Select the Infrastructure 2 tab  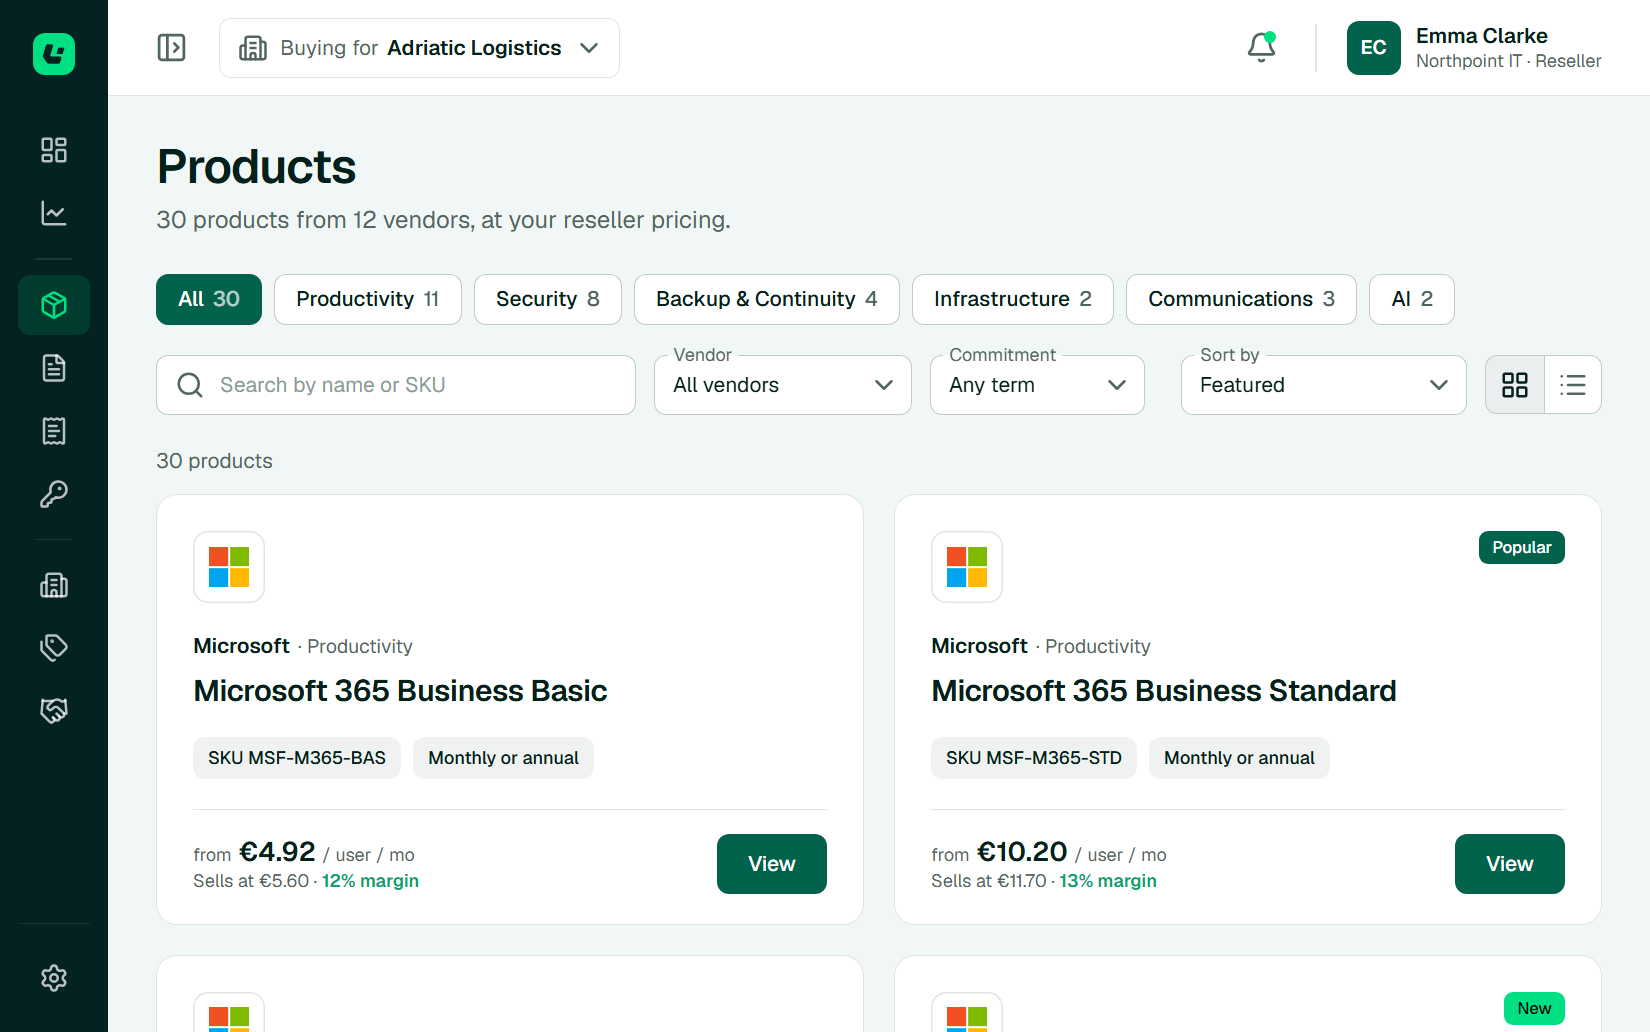(1013, 299)
